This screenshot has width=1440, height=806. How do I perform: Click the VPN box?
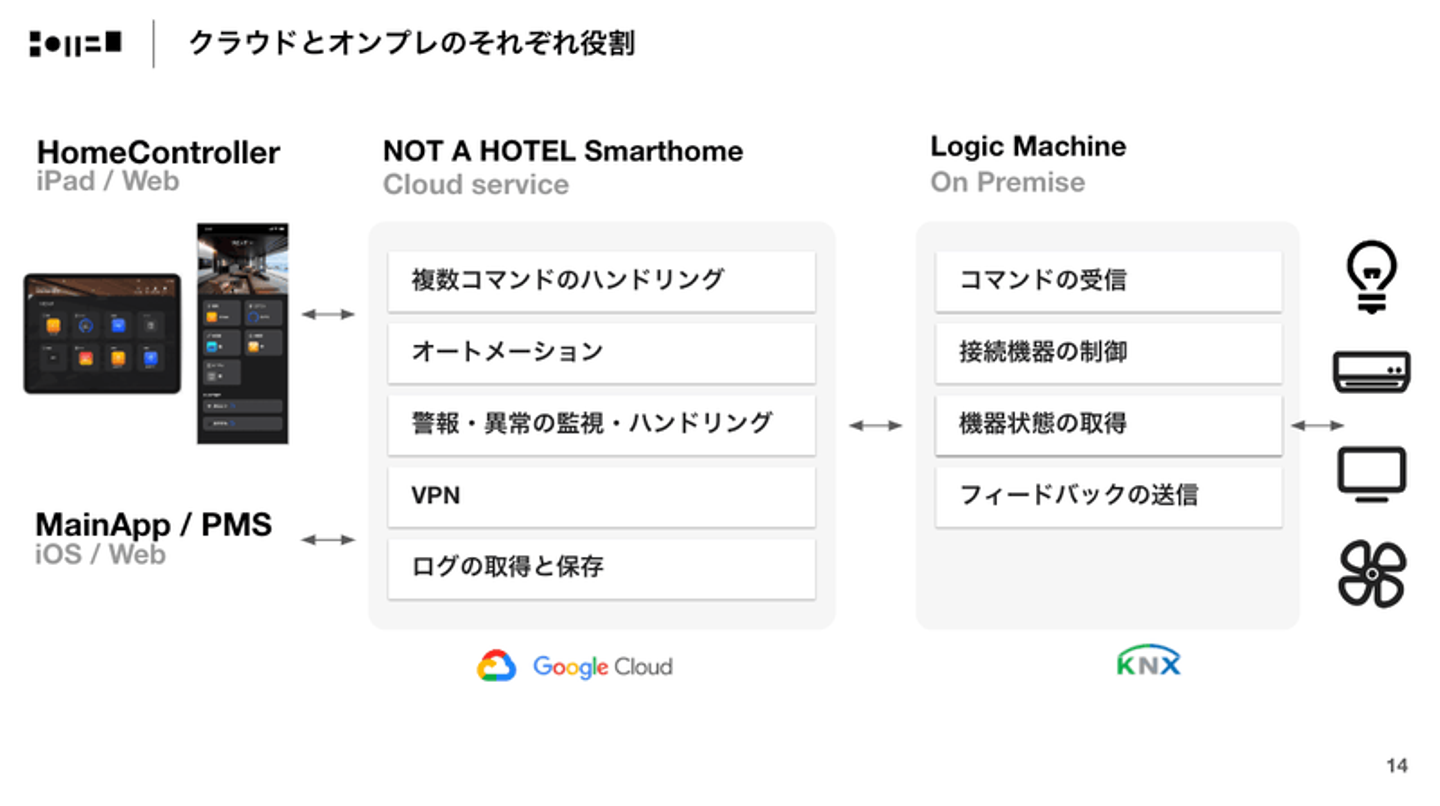601,496
